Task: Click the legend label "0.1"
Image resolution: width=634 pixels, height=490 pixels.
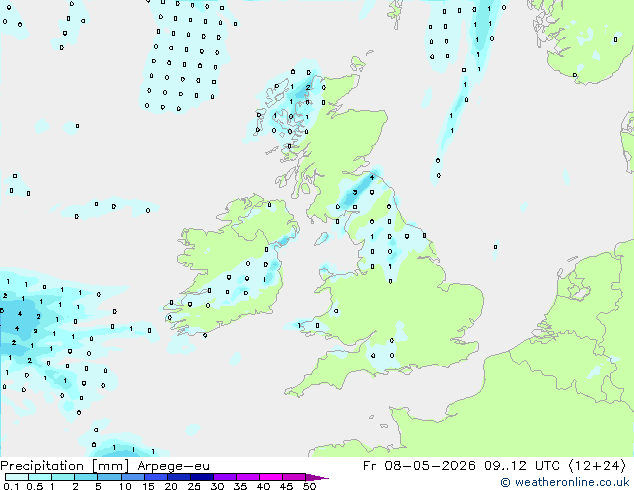Action: [x=11, y=486]
